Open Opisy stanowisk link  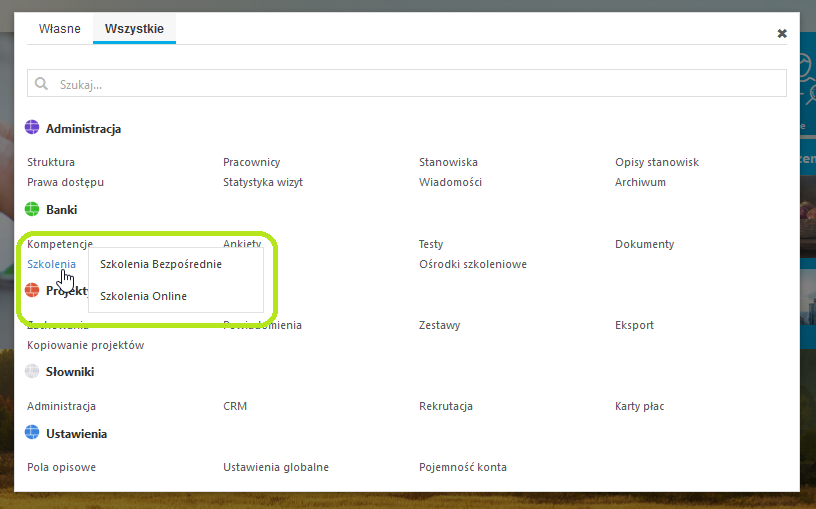click(657, 162)
